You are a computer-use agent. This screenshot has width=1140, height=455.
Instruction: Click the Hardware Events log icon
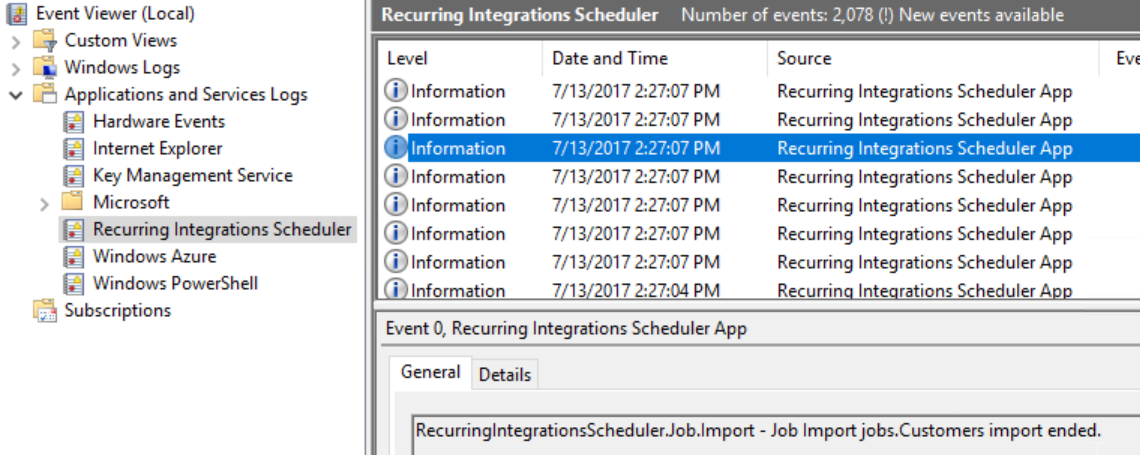pos(73,122)
